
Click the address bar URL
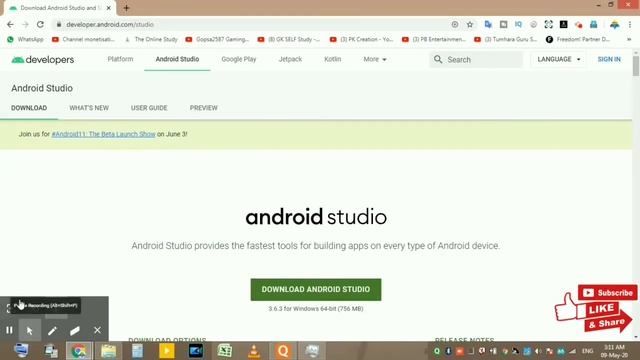pyautogui.click(x=110, y=24)
